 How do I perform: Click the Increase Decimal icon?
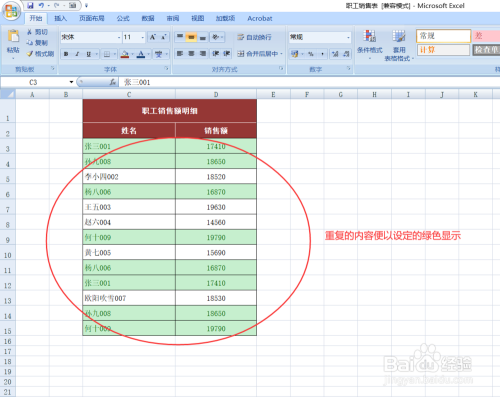coord(335,54)
